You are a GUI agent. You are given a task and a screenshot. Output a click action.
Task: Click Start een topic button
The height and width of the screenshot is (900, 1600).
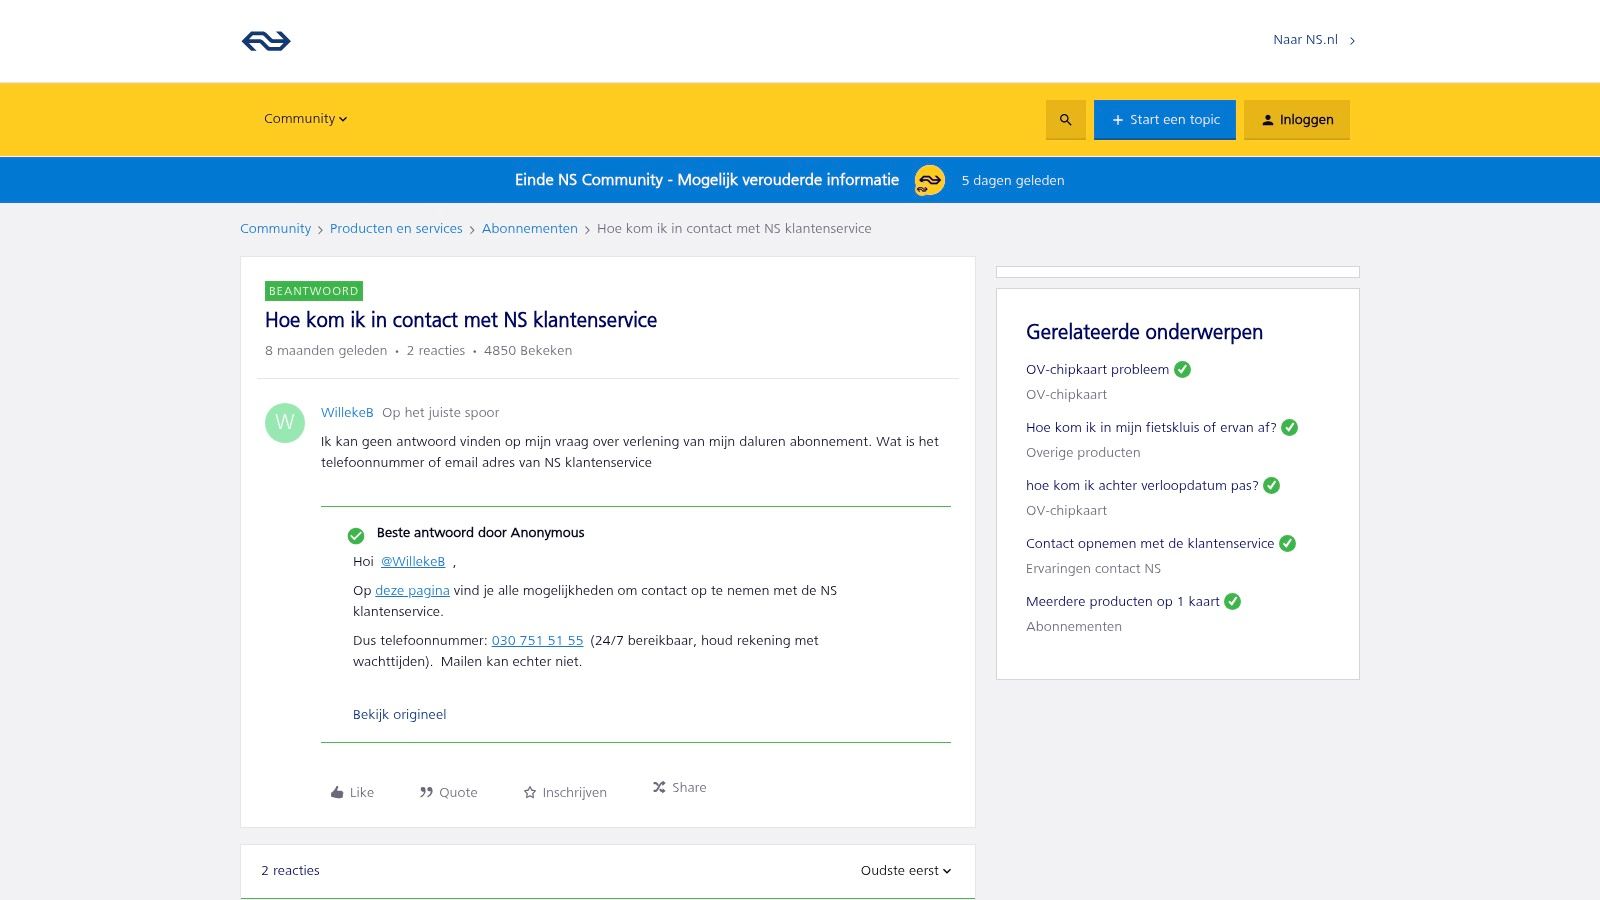tap(1164, 120)
